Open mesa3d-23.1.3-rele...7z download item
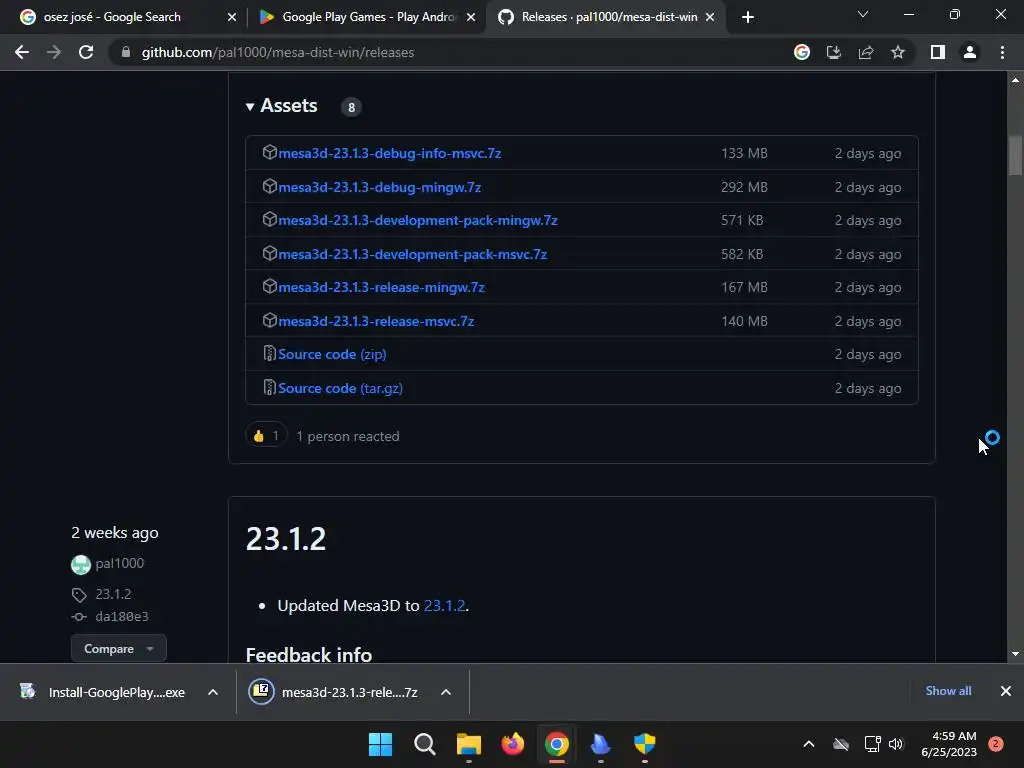Viewport: 1024px width, 768px height. pos(334,692)
